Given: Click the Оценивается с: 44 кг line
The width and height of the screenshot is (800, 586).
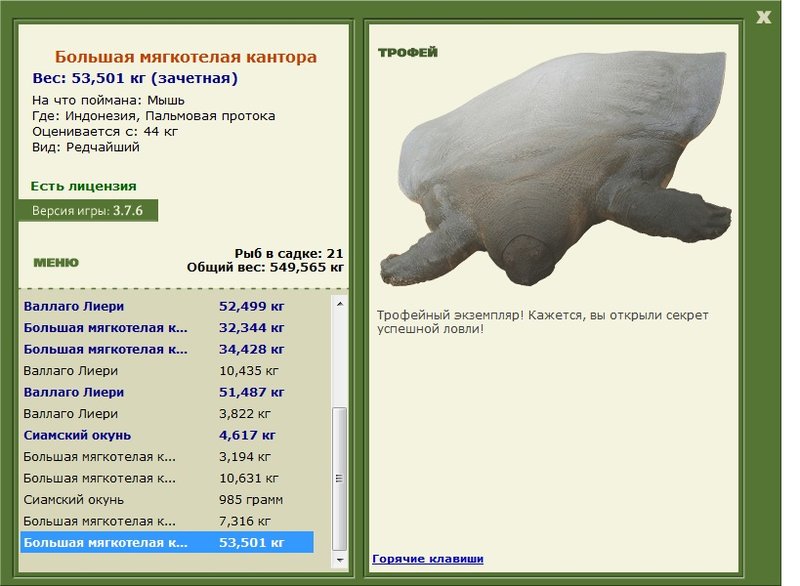Looking at the screenshot, I should [x=105, y=132].
